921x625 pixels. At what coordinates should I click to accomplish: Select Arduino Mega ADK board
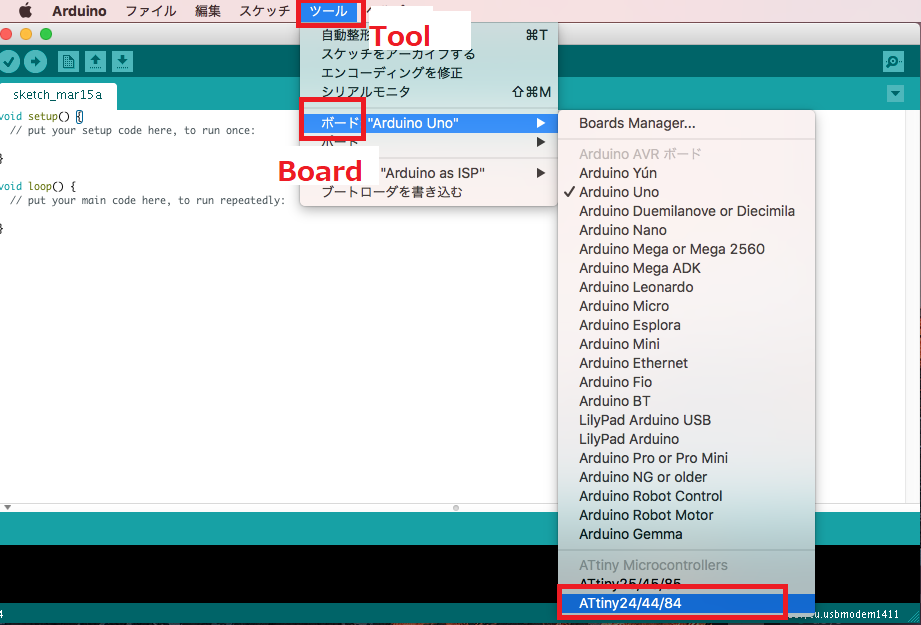pyautogui.click(x=686, y=268)
